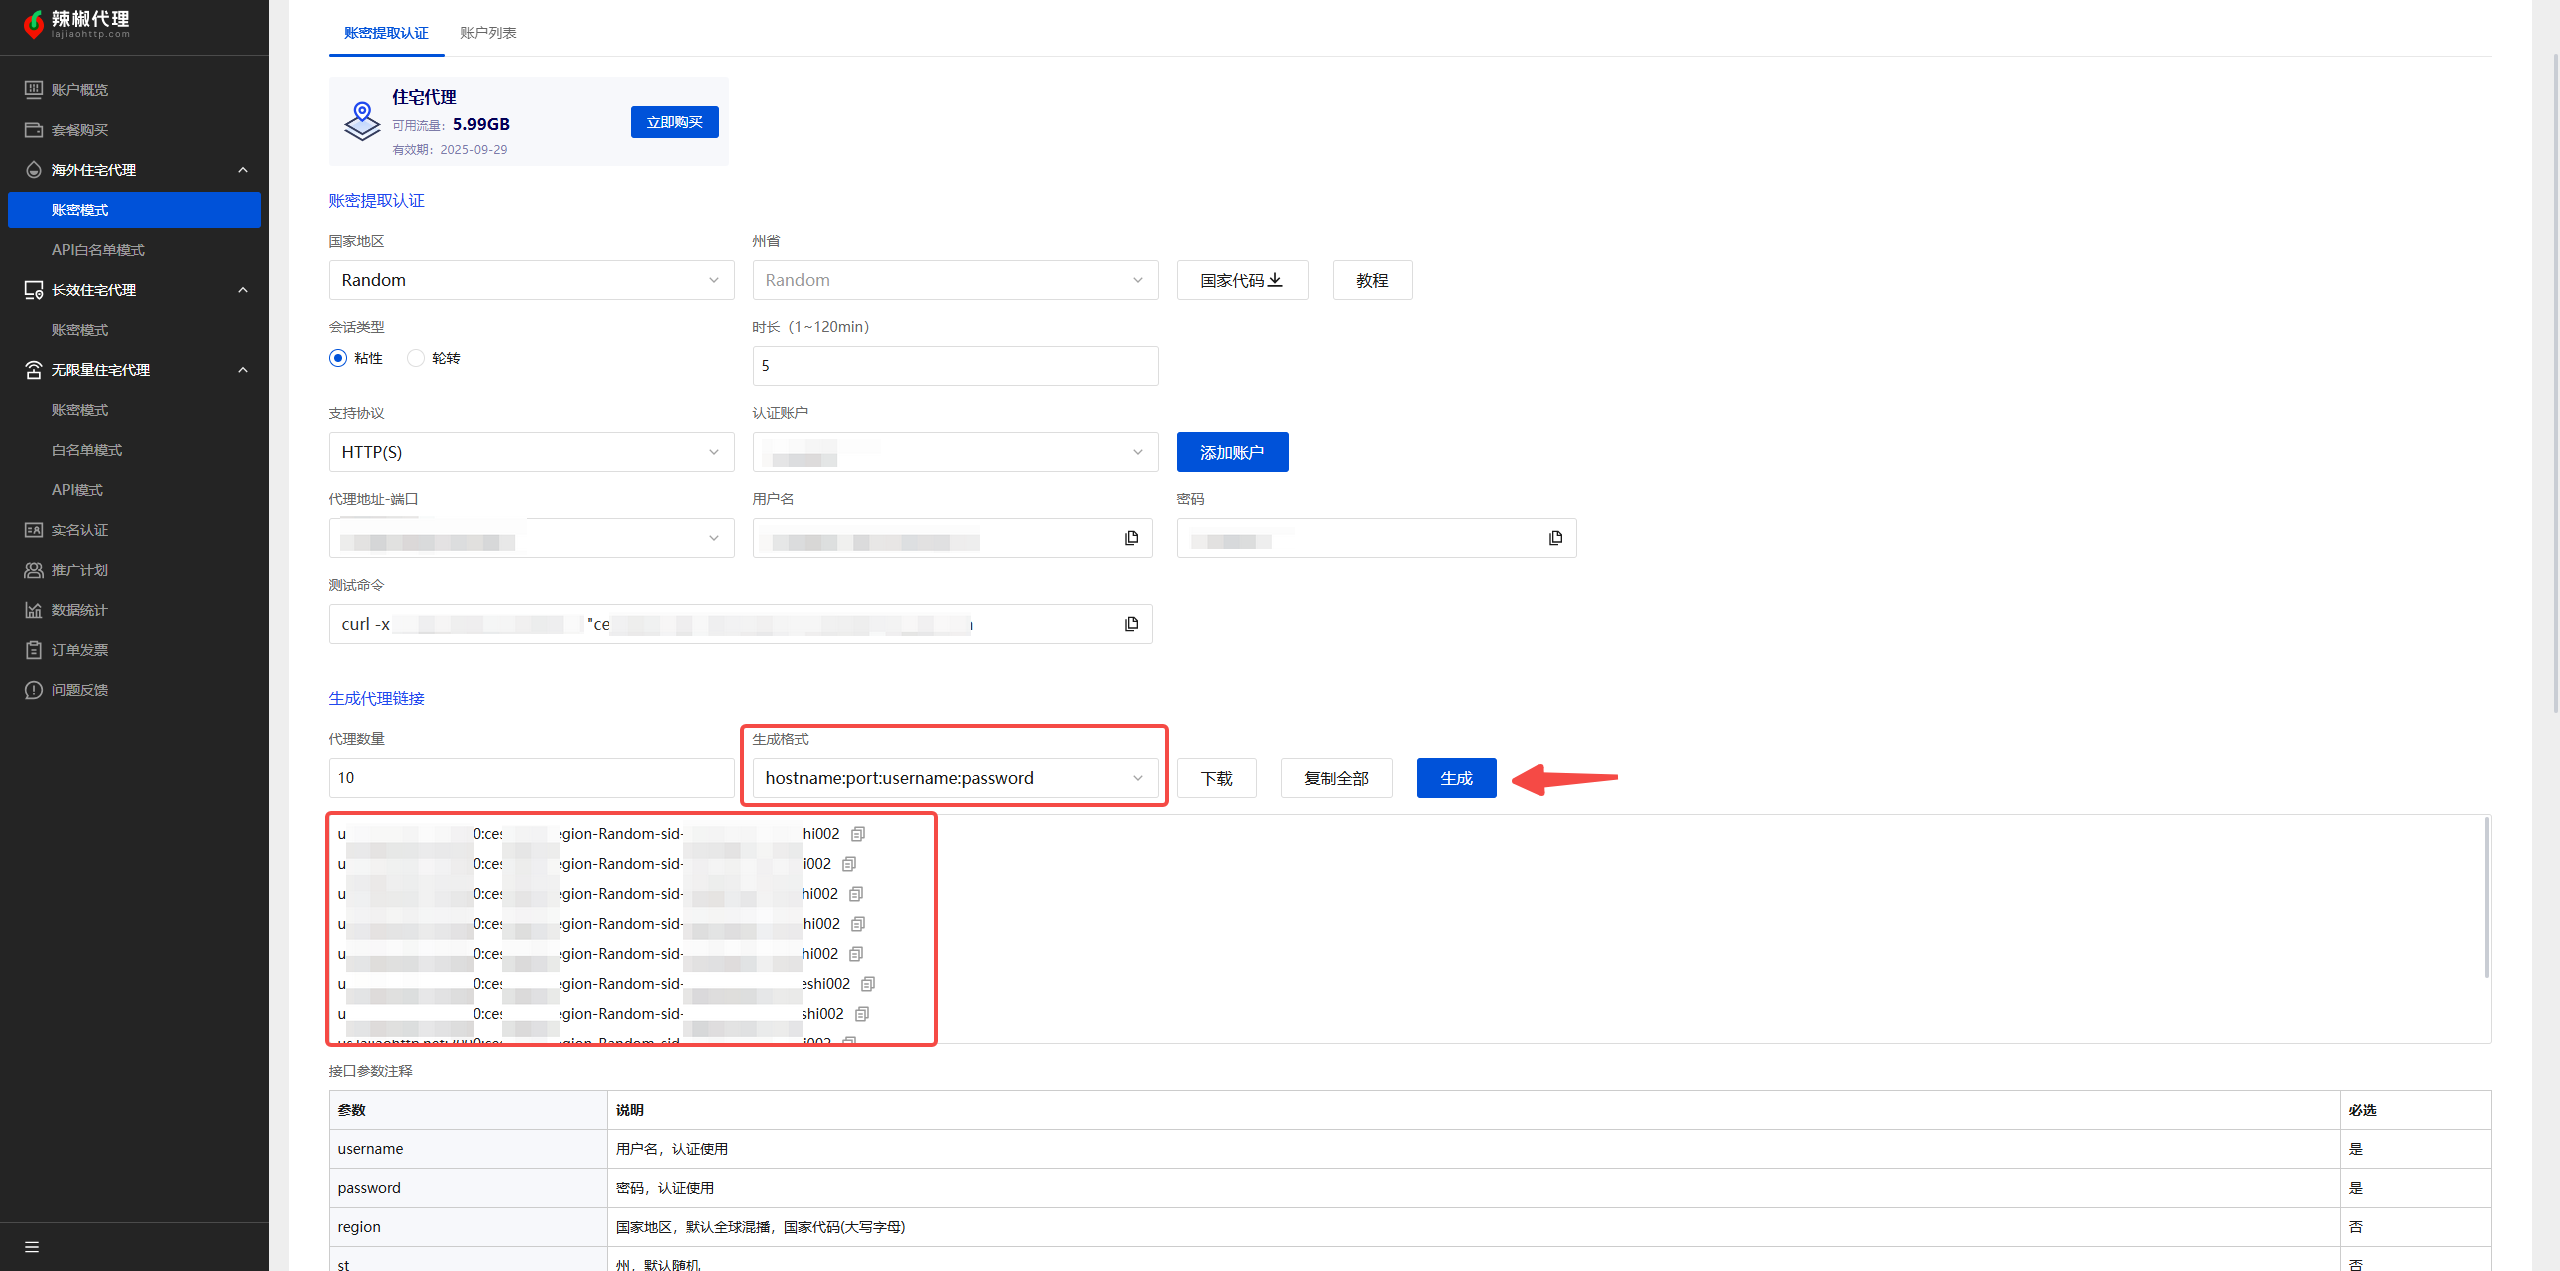The image size is (2560, 1271).
Task: Open API白名单模式 in sidebar
Action: [x=98, y=250]
